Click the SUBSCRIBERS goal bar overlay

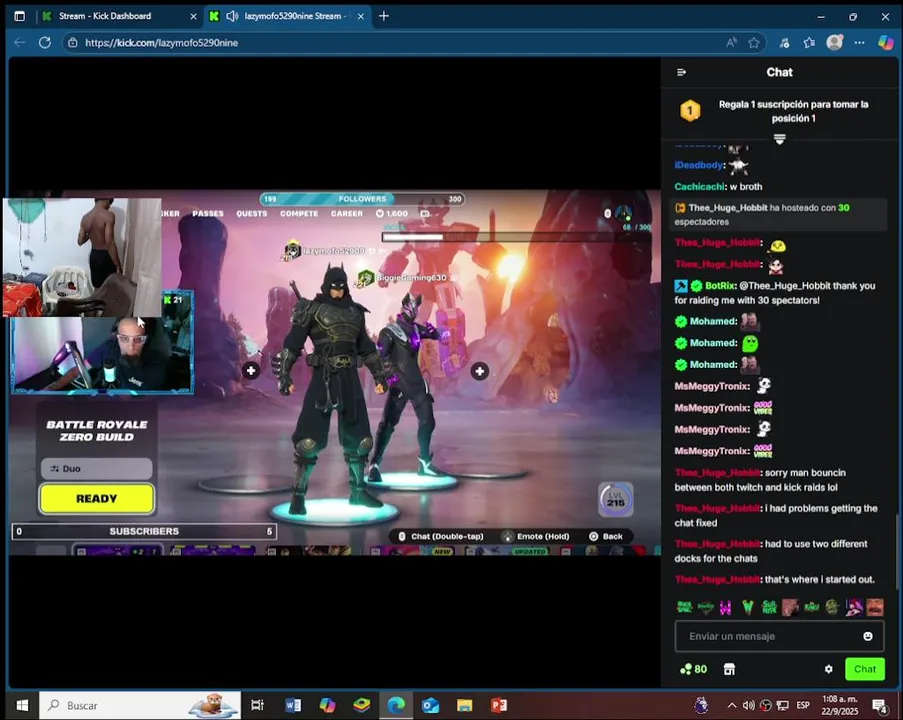[144, 531]
